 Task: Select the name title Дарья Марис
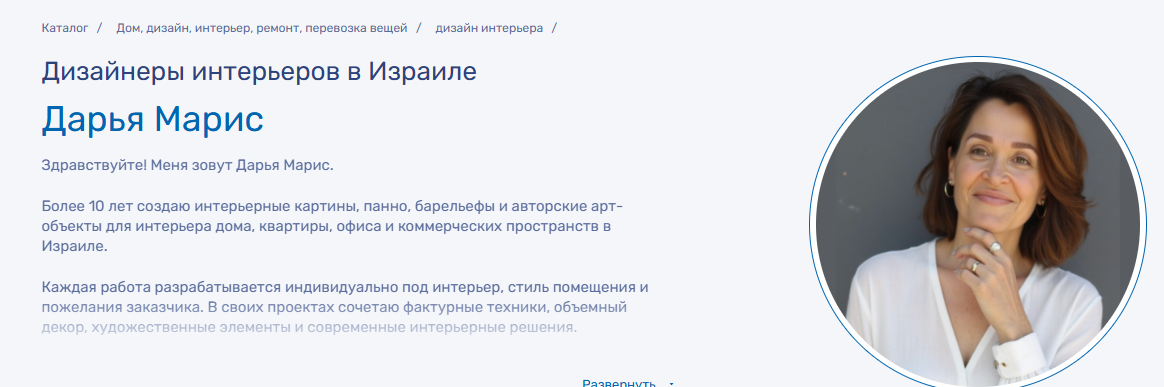152,120
